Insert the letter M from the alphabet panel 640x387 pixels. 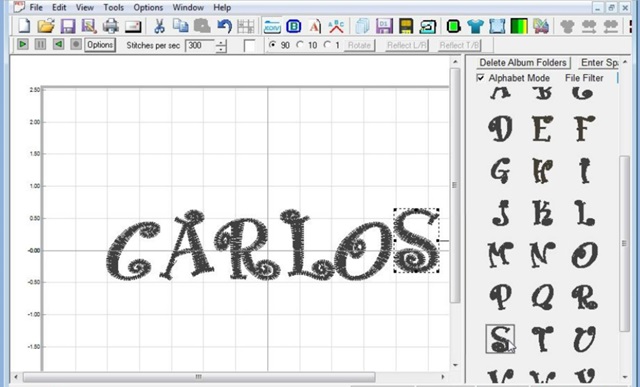[500, 255]
